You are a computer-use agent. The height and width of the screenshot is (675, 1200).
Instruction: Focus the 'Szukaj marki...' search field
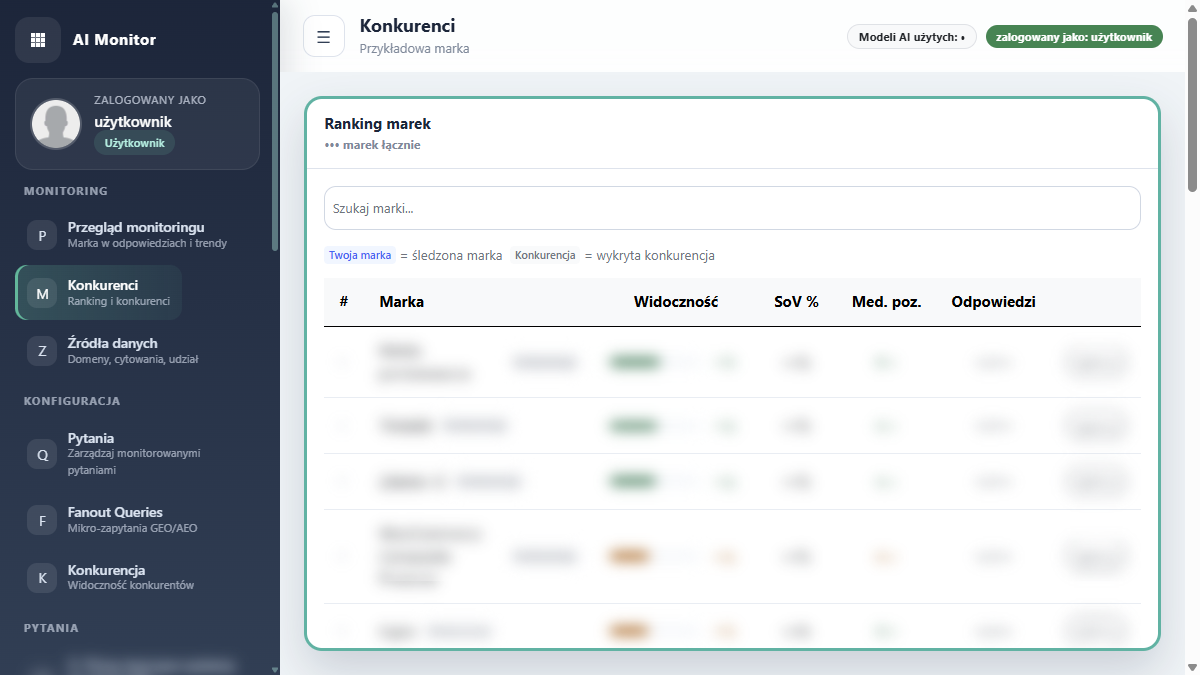[x=732, y=208]
